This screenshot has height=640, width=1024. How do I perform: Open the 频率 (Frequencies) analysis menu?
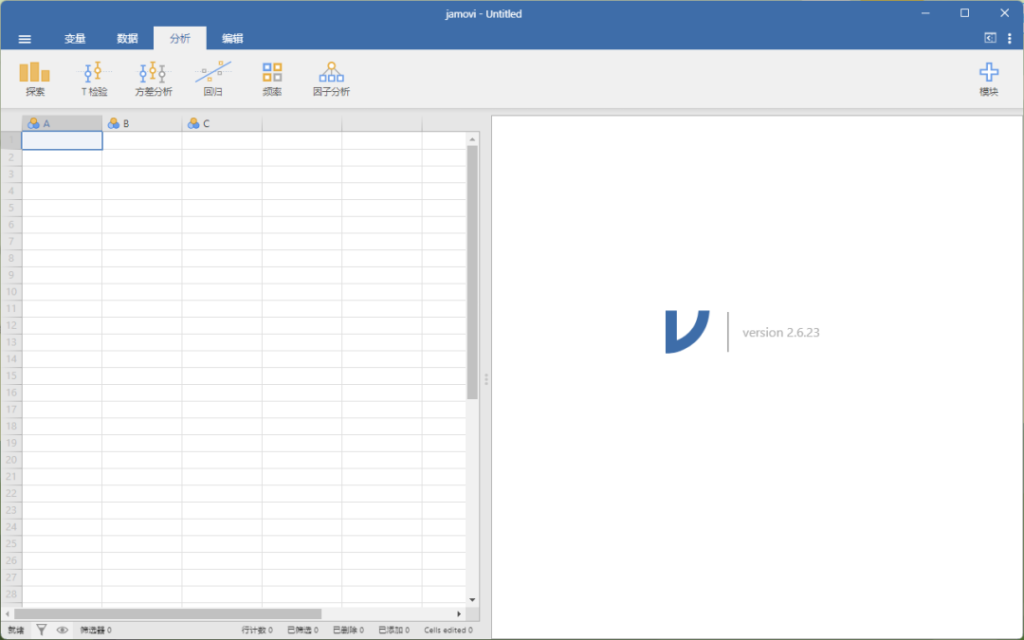(272, 78)
